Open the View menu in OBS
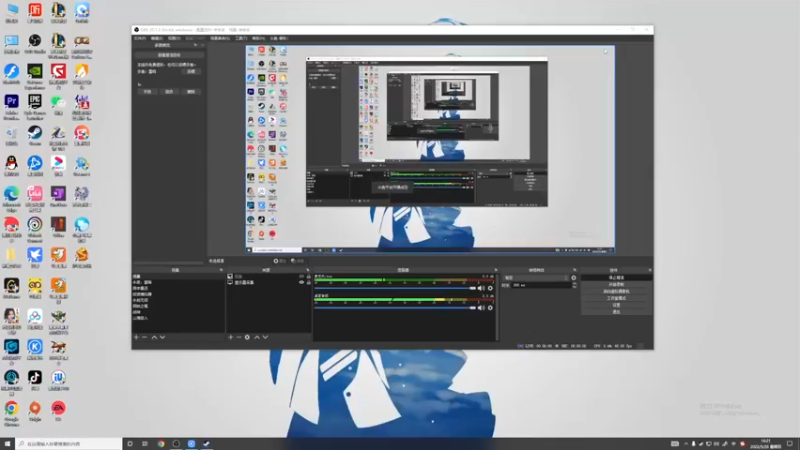The width and height of the screenshot is (800, 450). 174,38
